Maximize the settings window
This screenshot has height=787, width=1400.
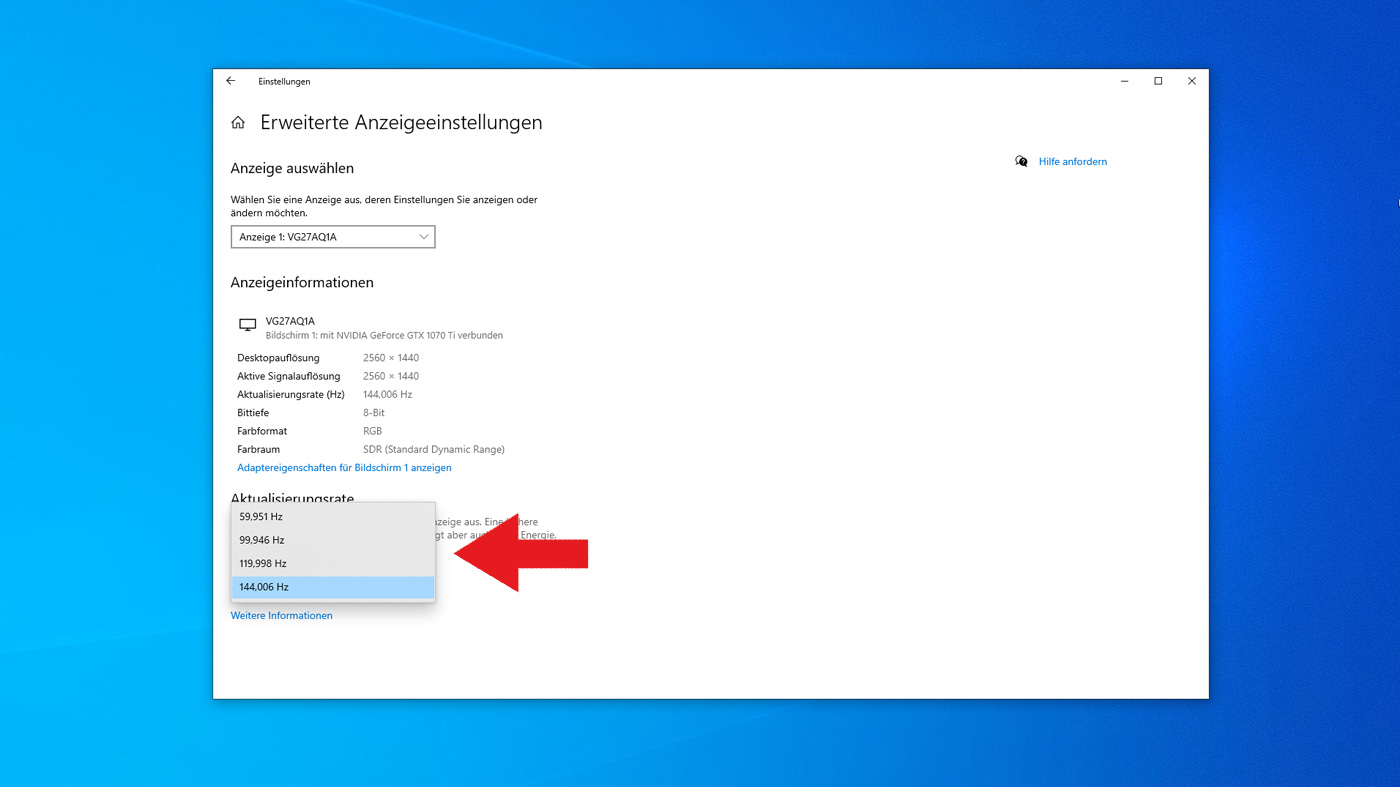pyautogui.click(x=1157, y=80)
